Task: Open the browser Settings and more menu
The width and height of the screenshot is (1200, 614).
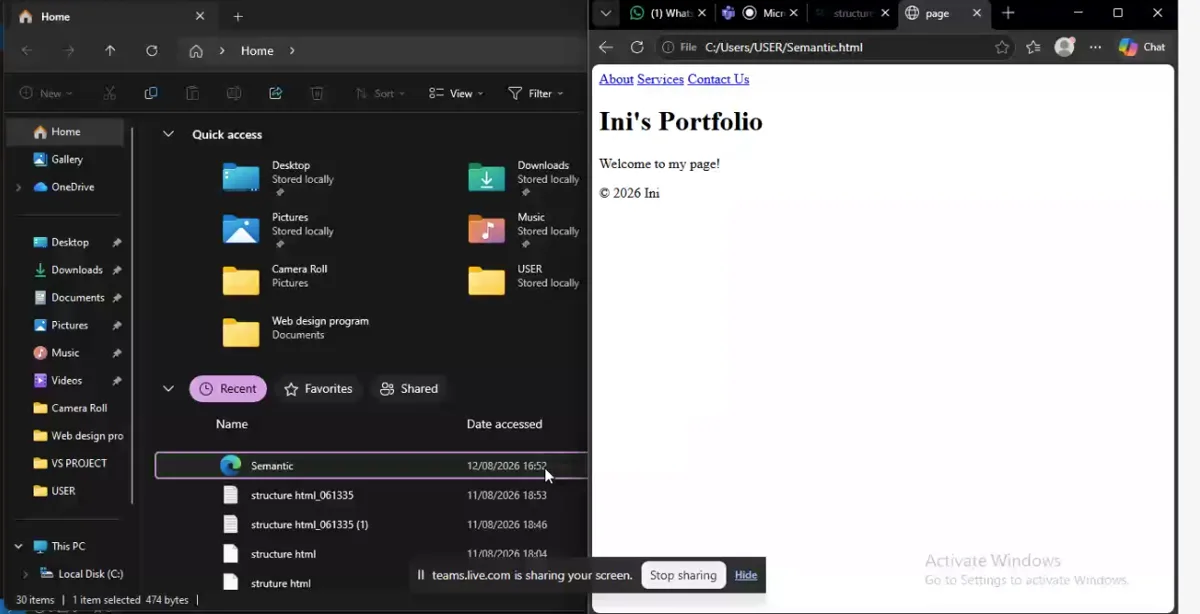Action: (1096, 47)
